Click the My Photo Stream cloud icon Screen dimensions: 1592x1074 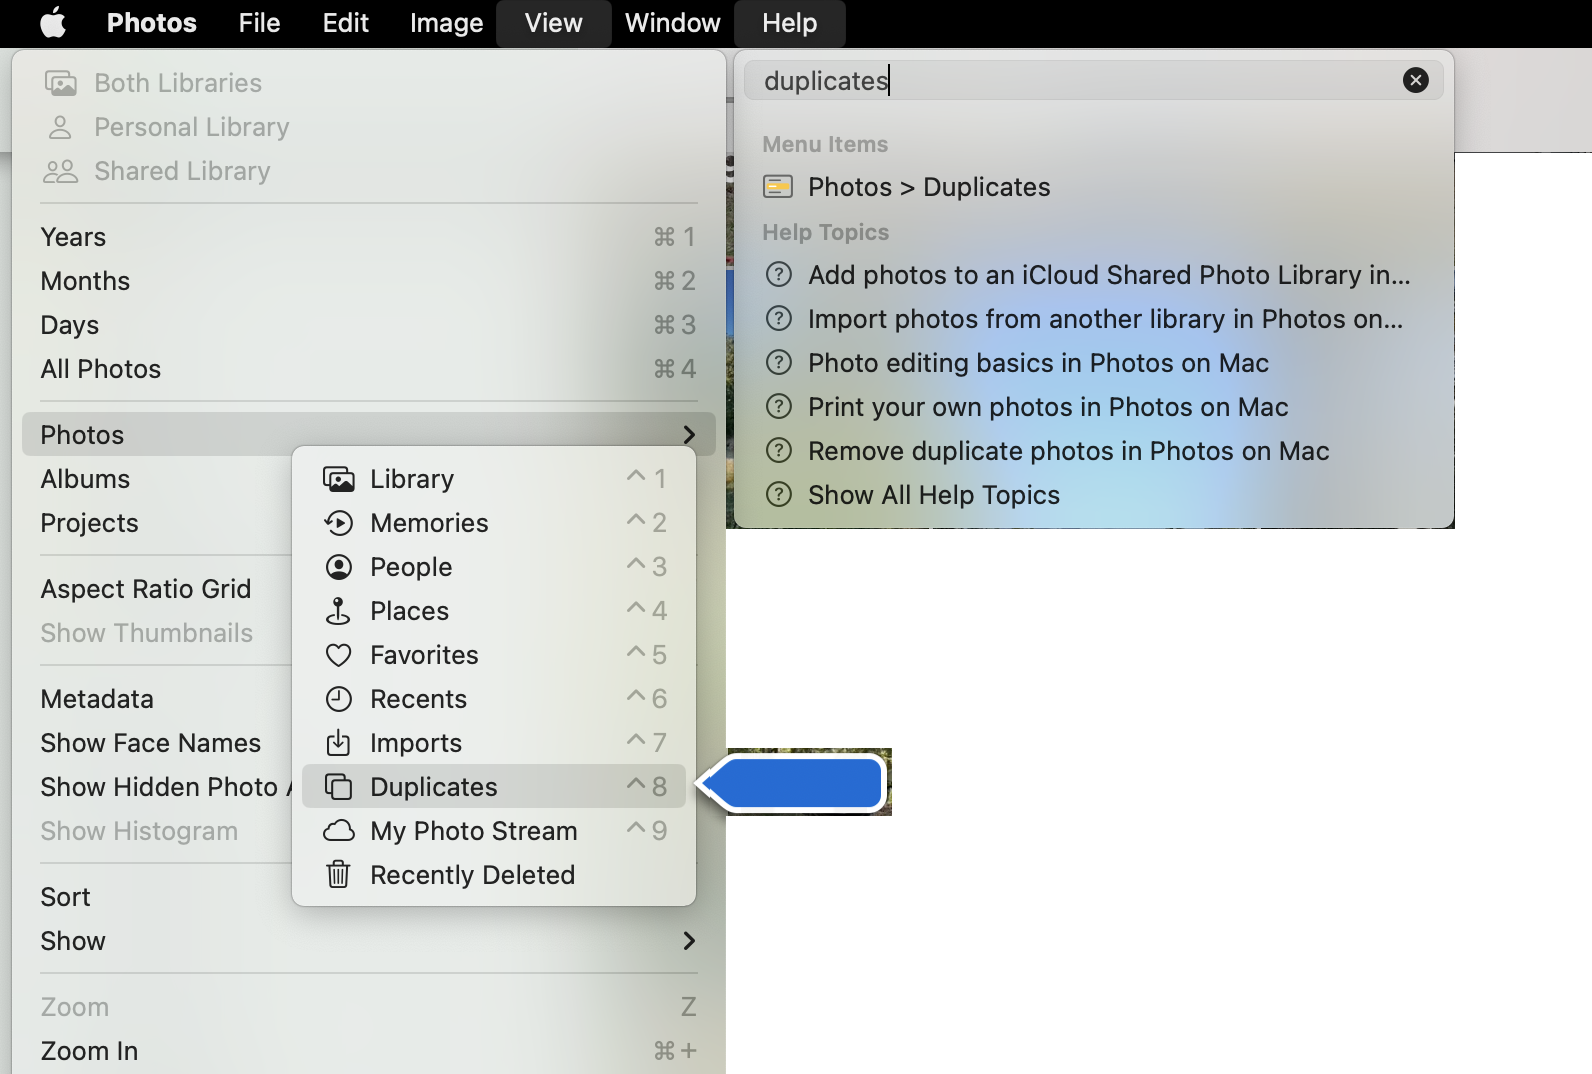coord(339,831)
